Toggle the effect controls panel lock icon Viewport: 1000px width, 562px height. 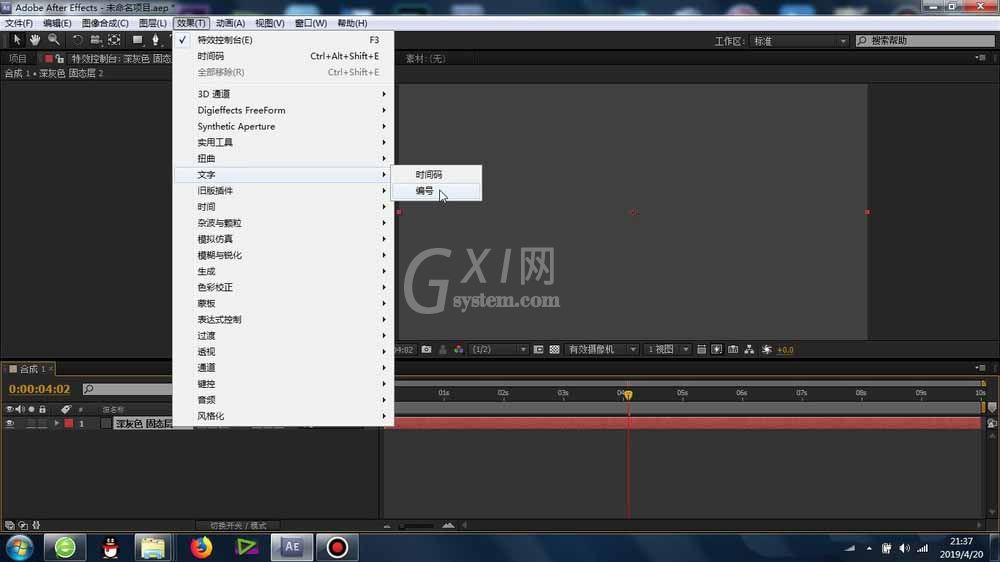[59, 59]
